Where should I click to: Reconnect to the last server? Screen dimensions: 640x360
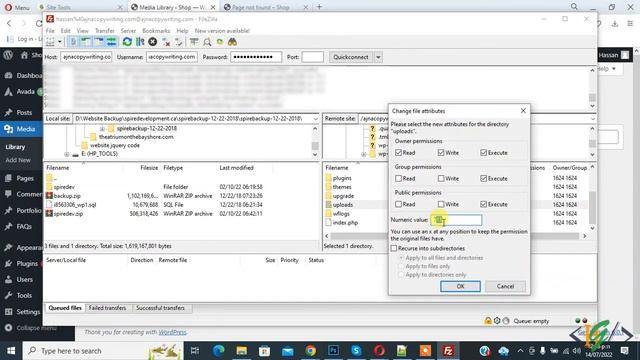[178, 42]
